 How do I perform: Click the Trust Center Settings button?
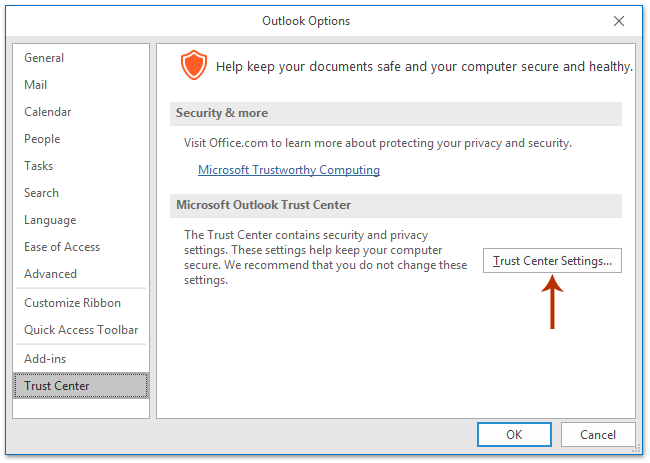pos(552,261)
